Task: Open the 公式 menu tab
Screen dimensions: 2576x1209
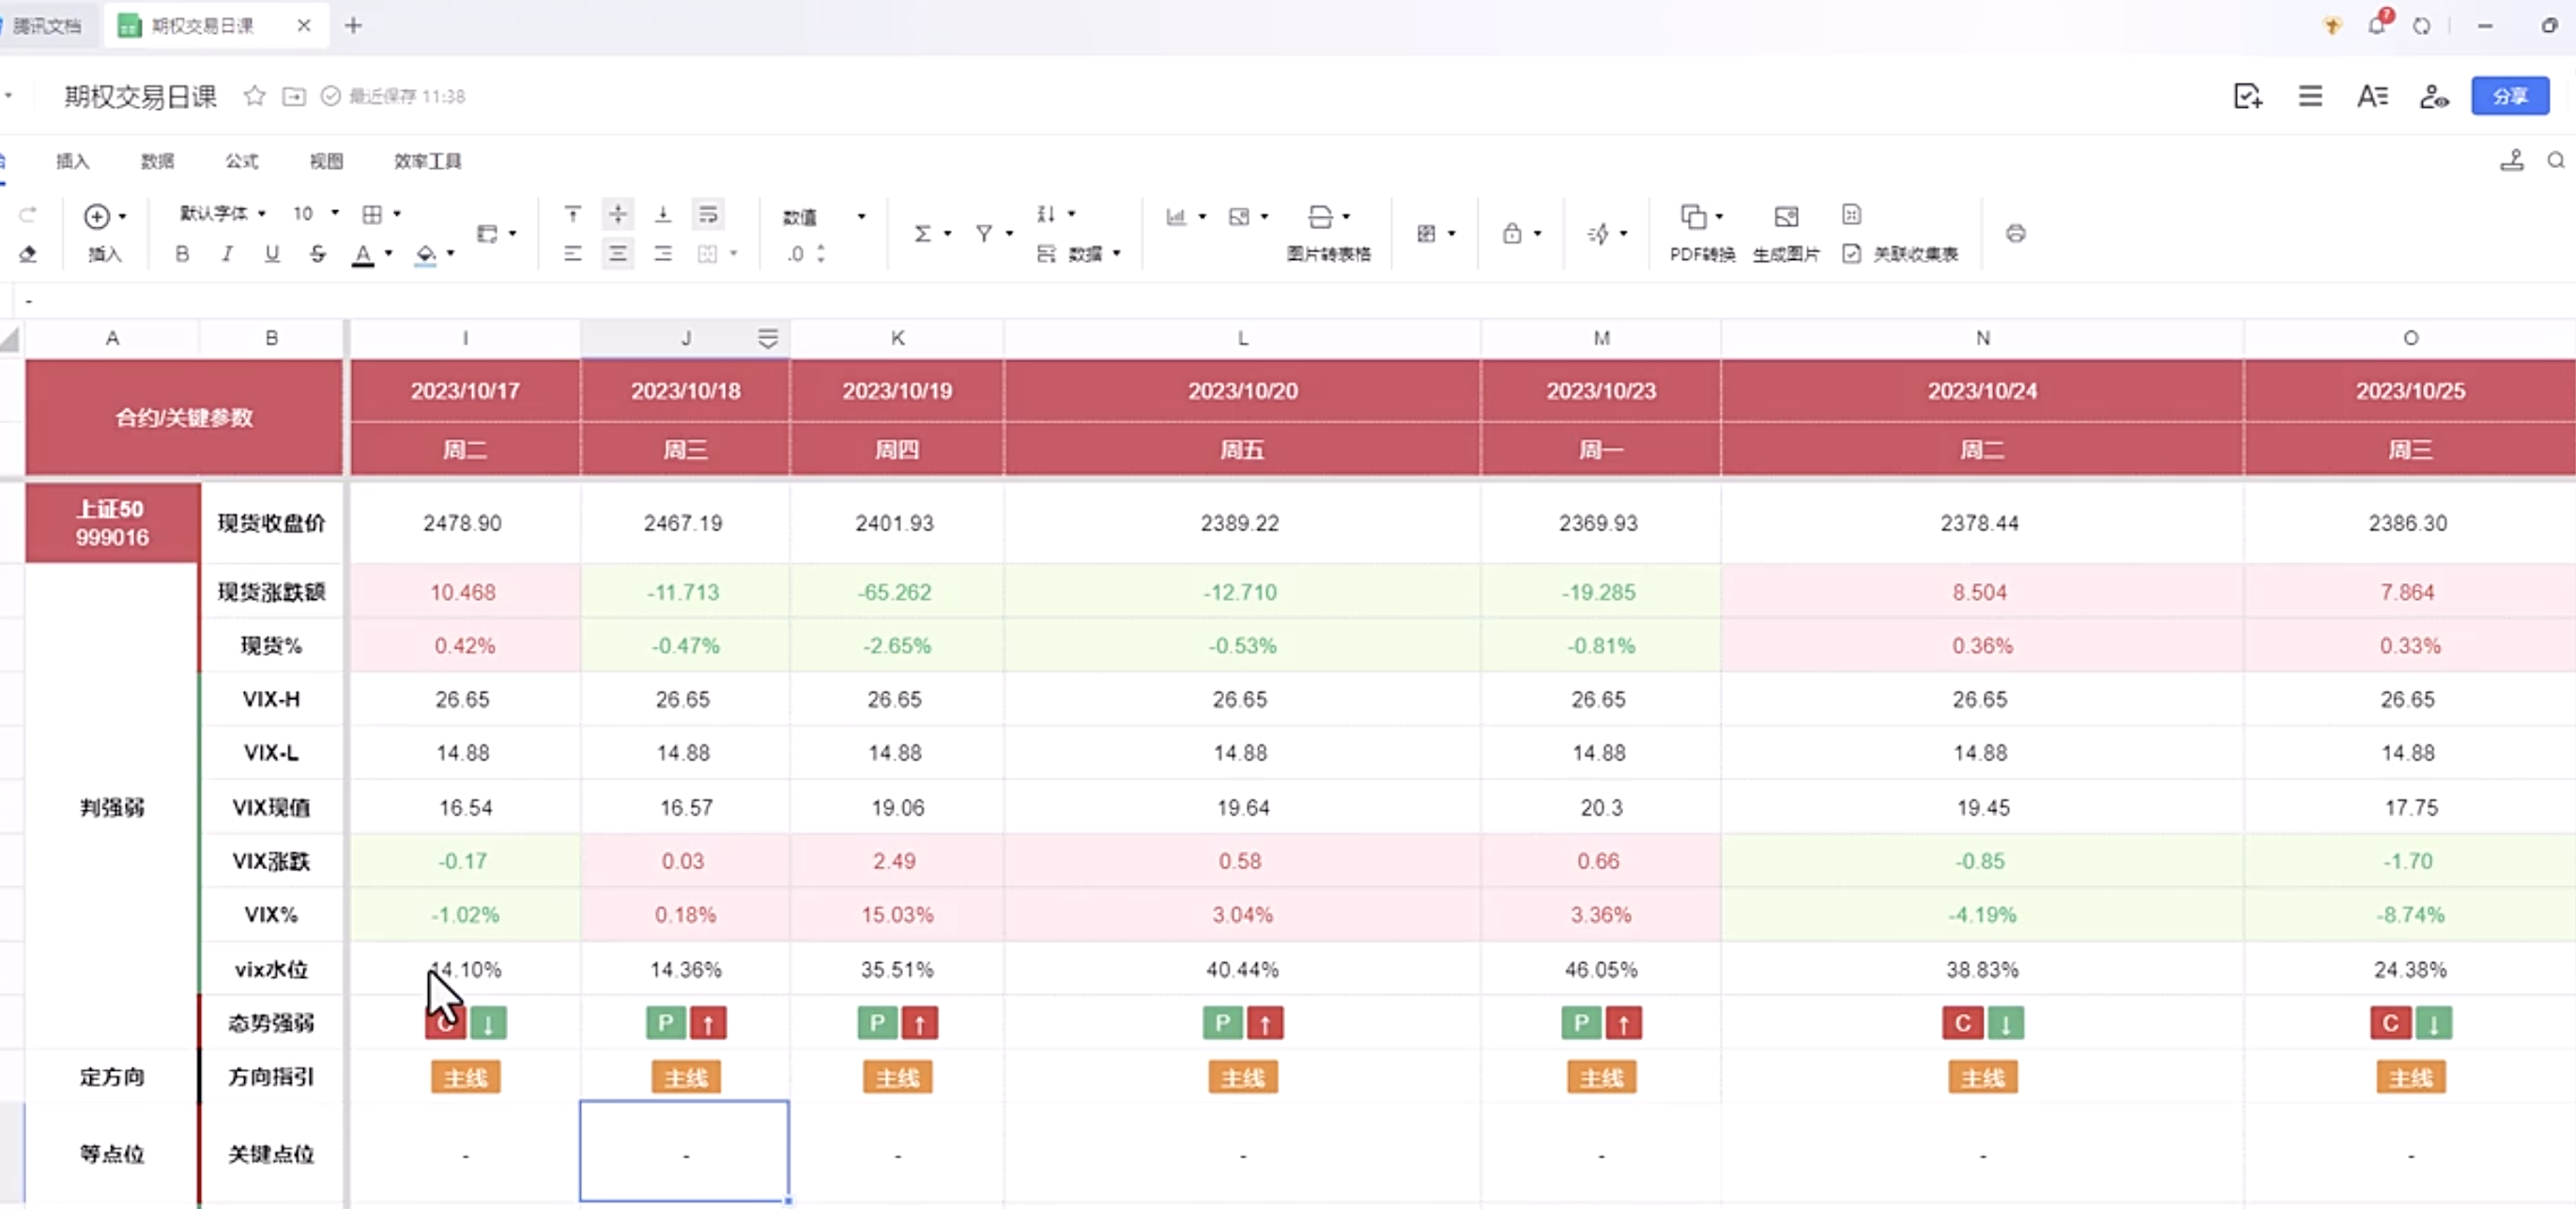Action: [x=241, y=161]
